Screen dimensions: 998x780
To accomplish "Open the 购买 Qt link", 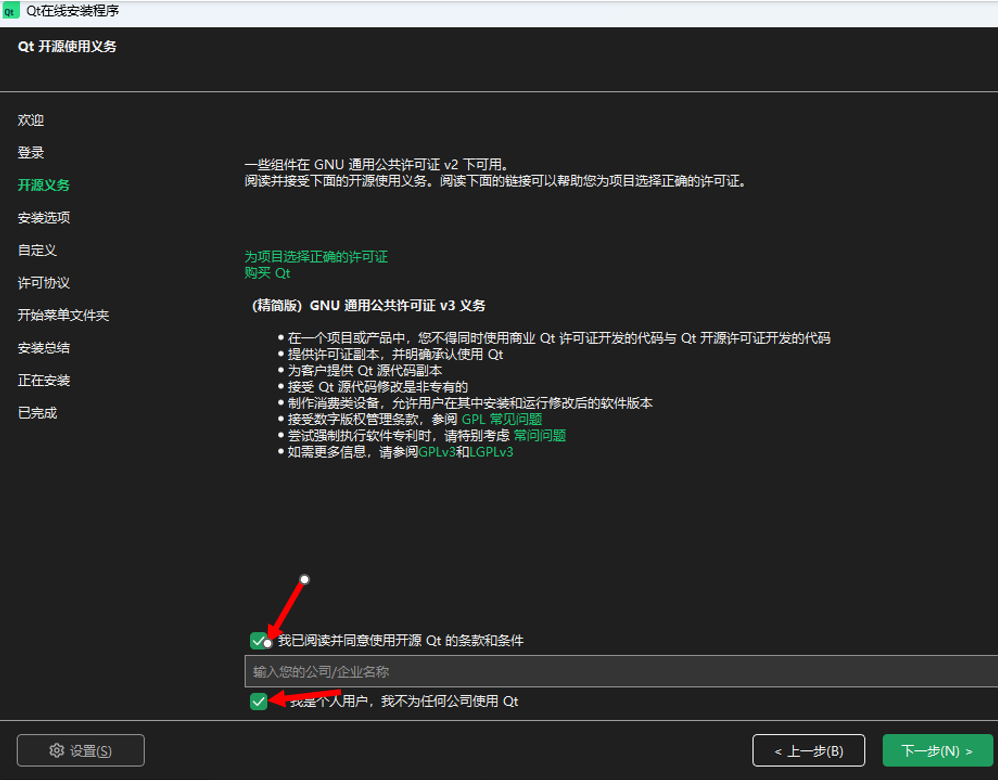I will click(x=267, y=273).
